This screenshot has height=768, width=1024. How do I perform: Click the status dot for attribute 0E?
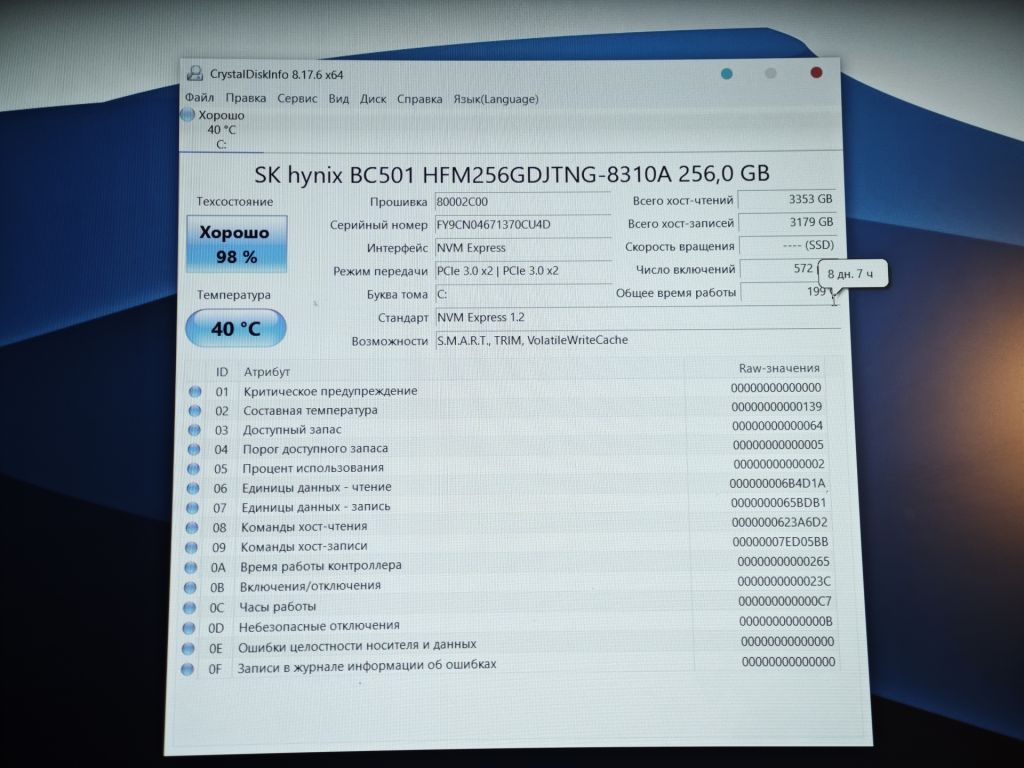tap(187, 648)
